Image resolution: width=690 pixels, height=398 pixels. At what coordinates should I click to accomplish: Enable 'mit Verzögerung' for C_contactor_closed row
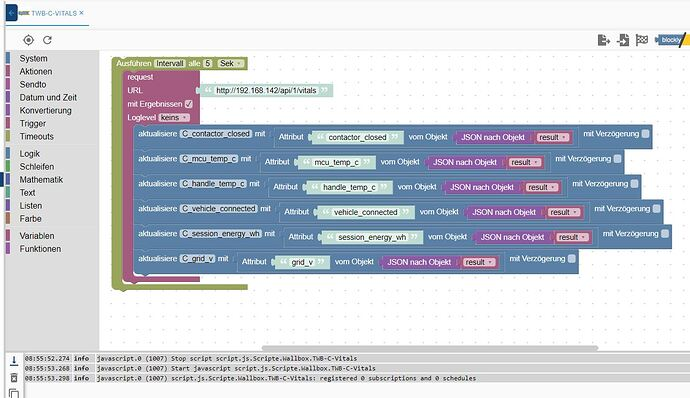pyautogui.click(x=645, y=133)
